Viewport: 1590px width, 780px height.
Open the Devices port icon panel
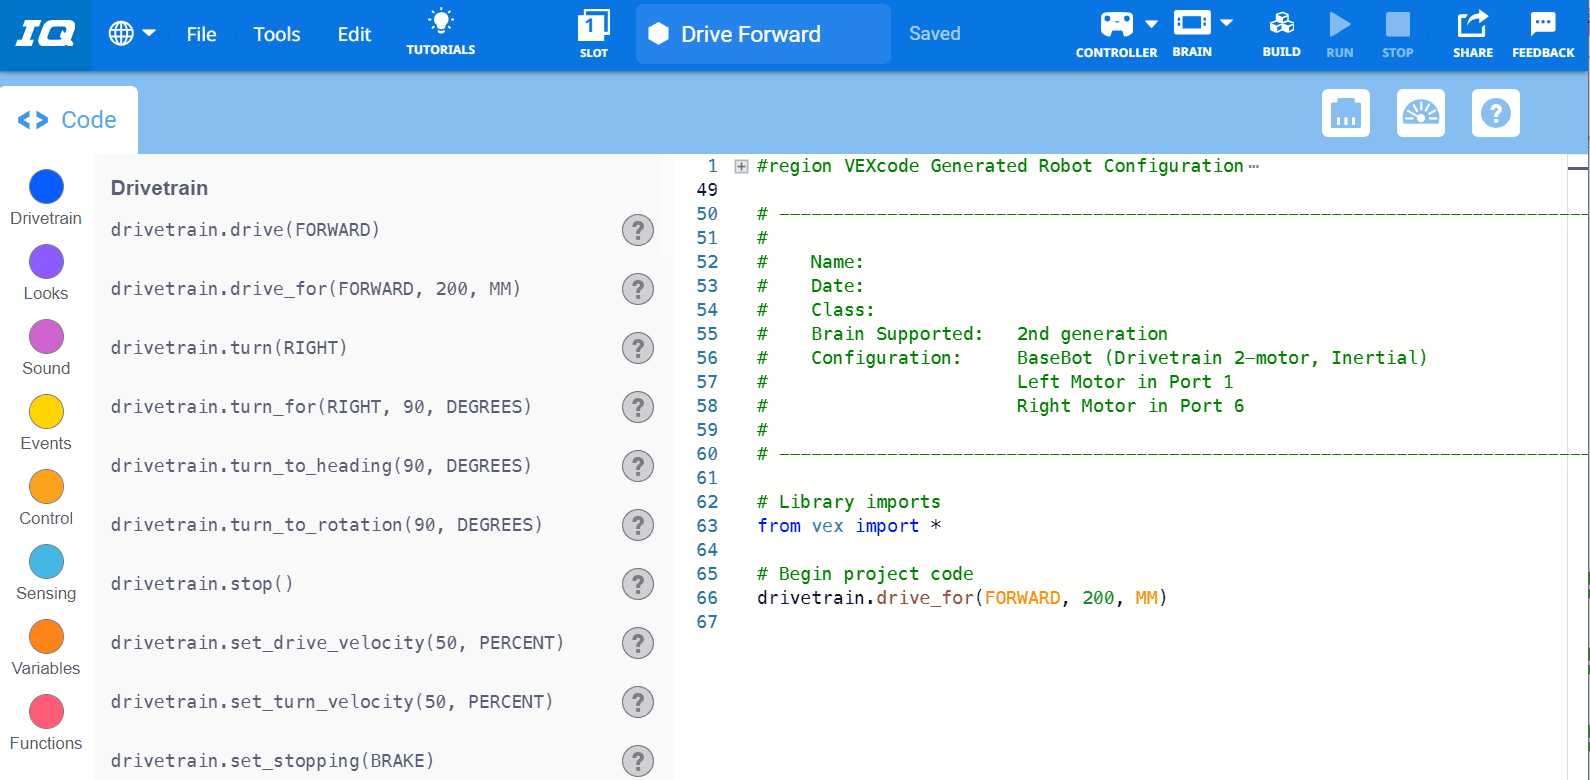coord(1346,113)
